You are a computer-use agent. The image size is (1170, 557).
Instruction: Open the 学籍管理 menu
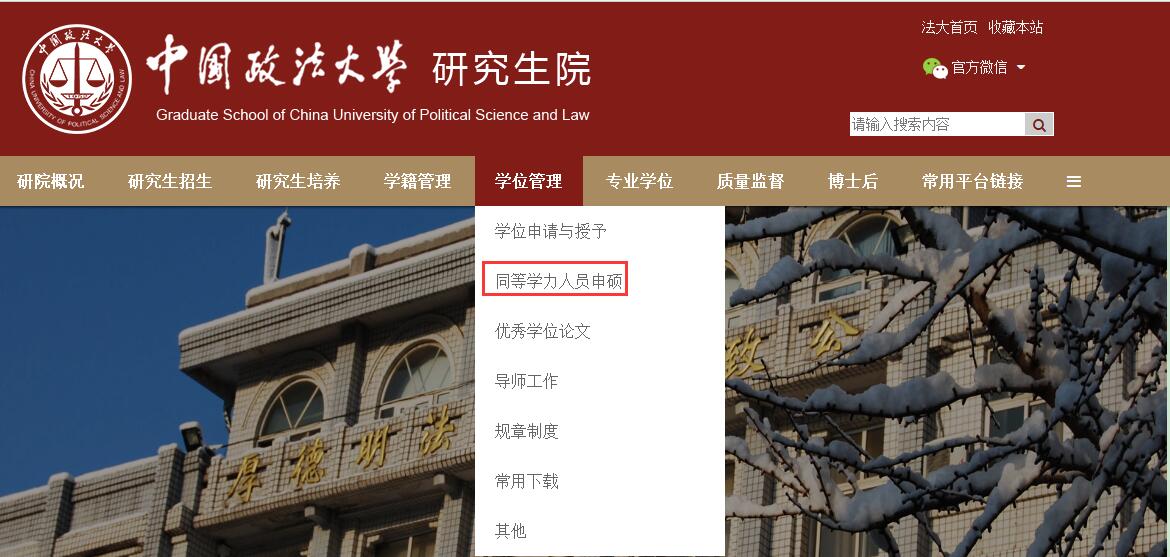(418, 182)
